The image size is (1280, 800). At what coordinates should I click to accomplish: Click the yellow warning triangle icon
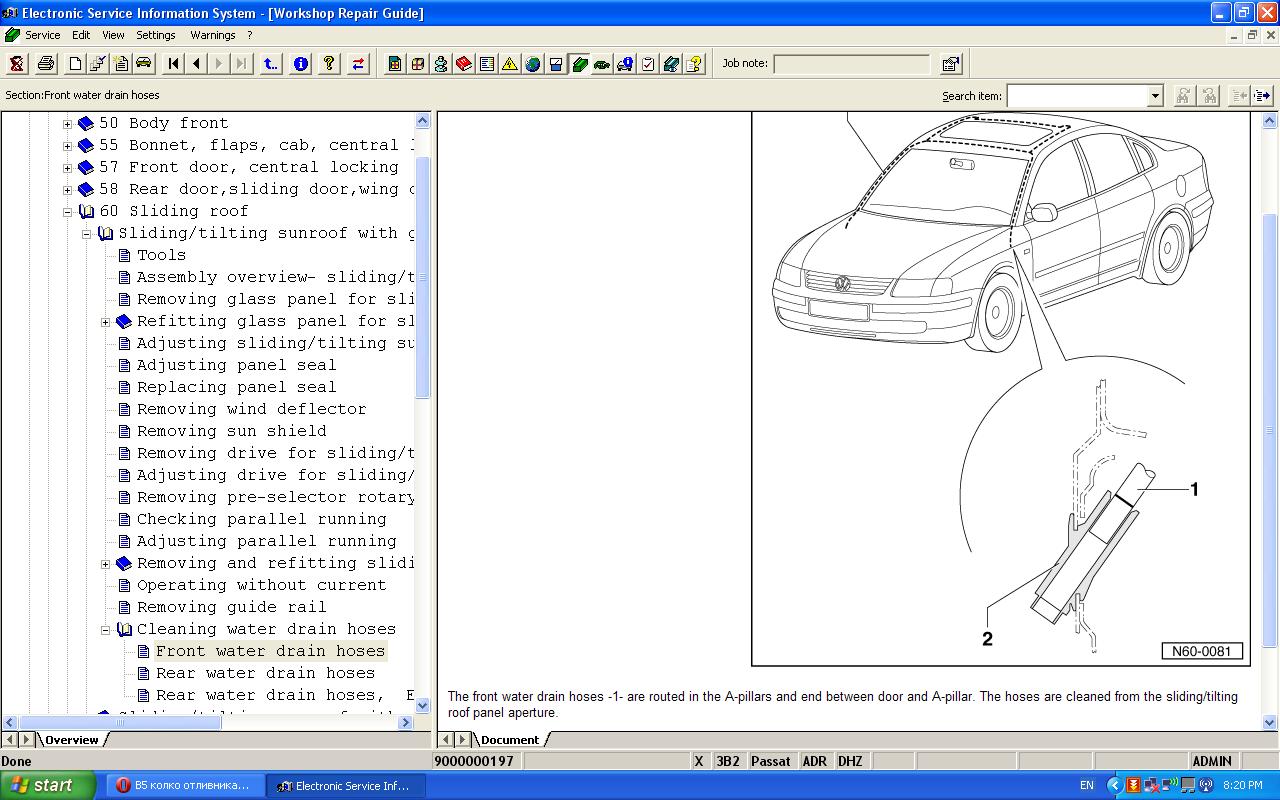point(510,64)
